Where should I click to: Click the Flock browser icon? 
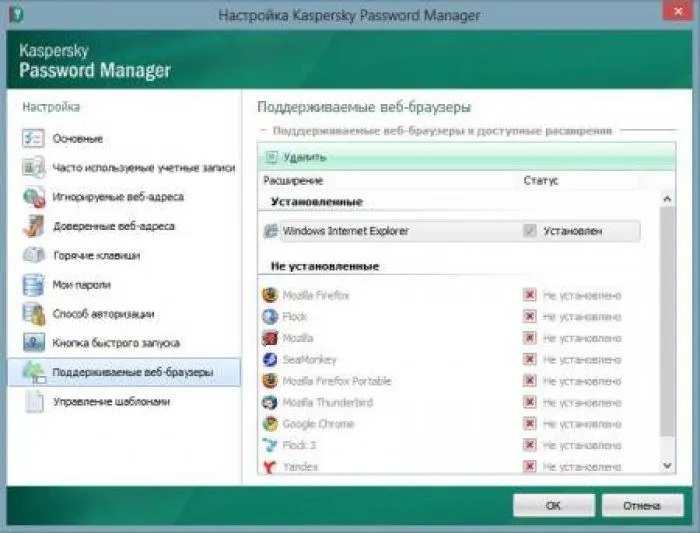pos(270,316)
